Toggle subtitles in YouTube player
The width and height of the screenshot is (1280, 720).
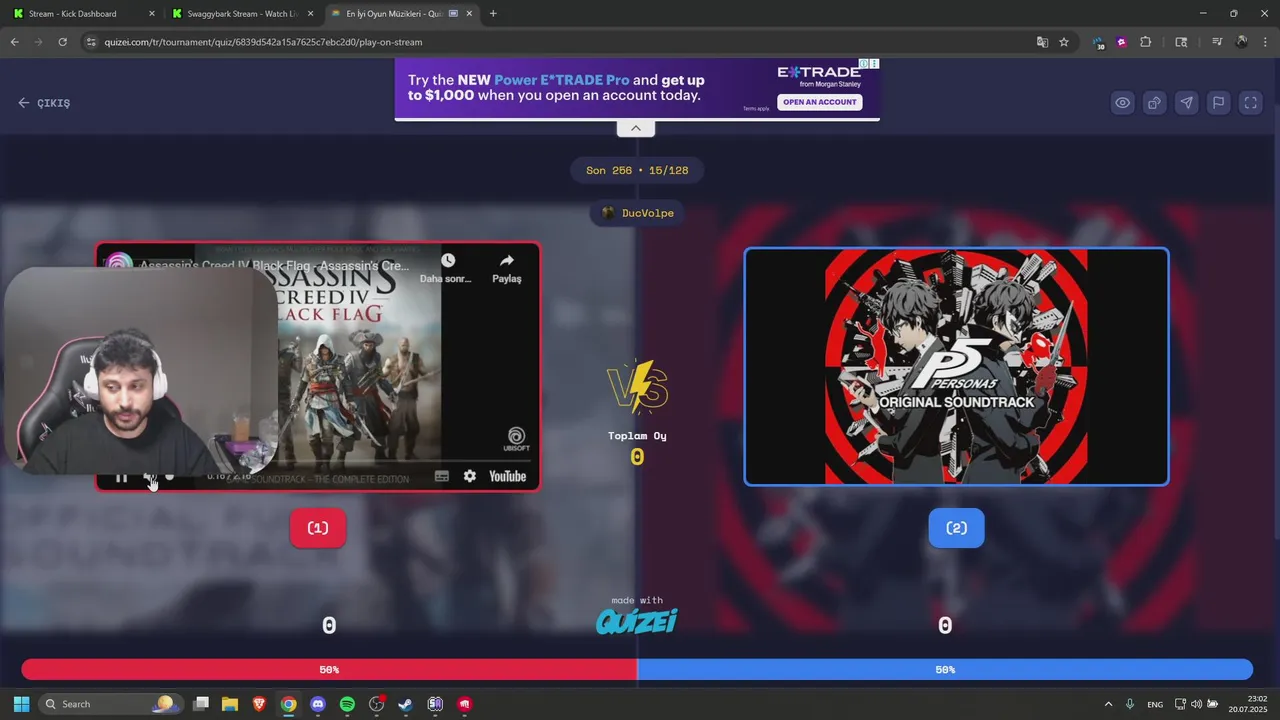click(x=442, y=477)
